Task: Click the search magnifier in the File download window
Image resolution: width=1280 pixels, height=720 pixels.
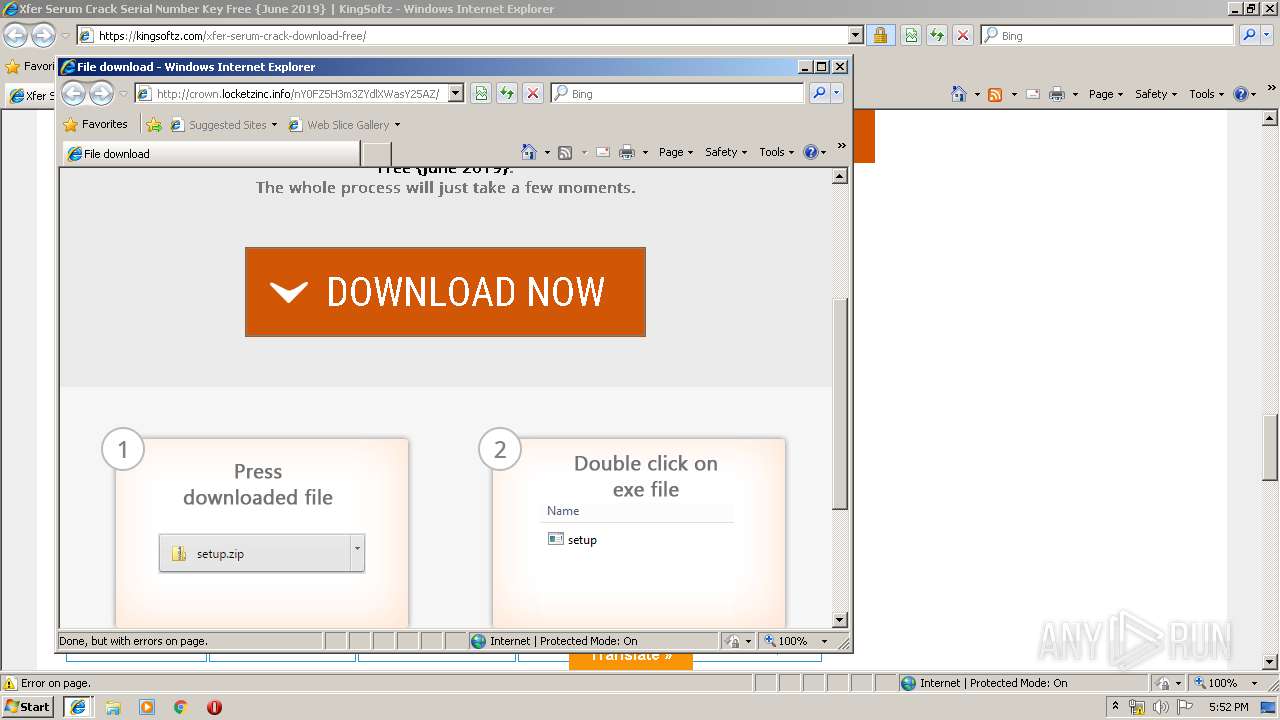Action: (x=819, y=93)
